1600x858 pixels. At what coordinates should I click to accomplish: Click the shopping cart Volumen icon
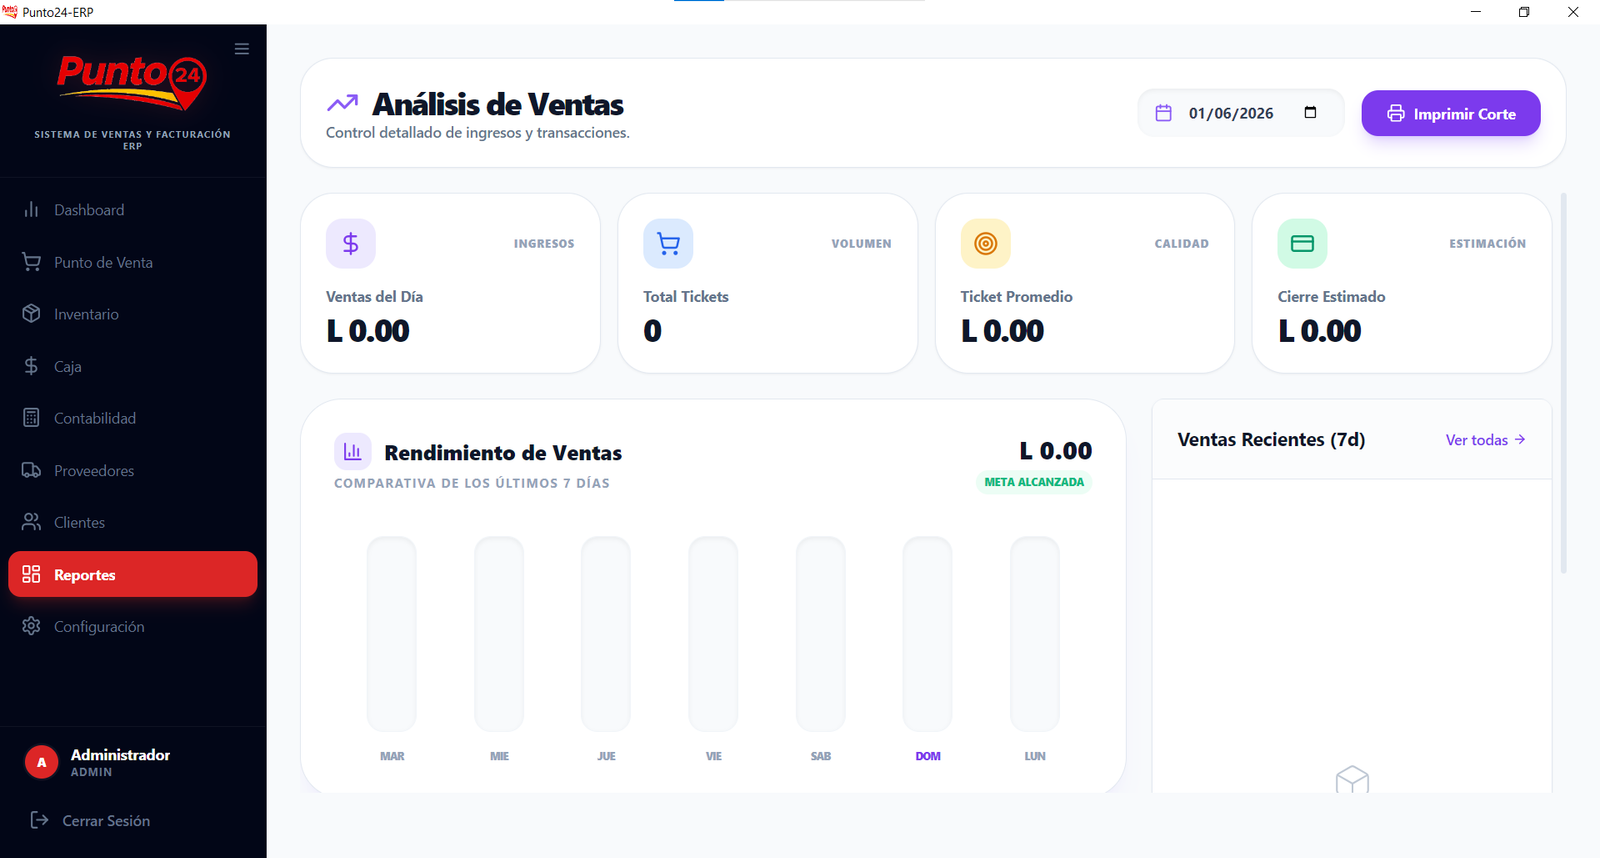coord(668,243)
